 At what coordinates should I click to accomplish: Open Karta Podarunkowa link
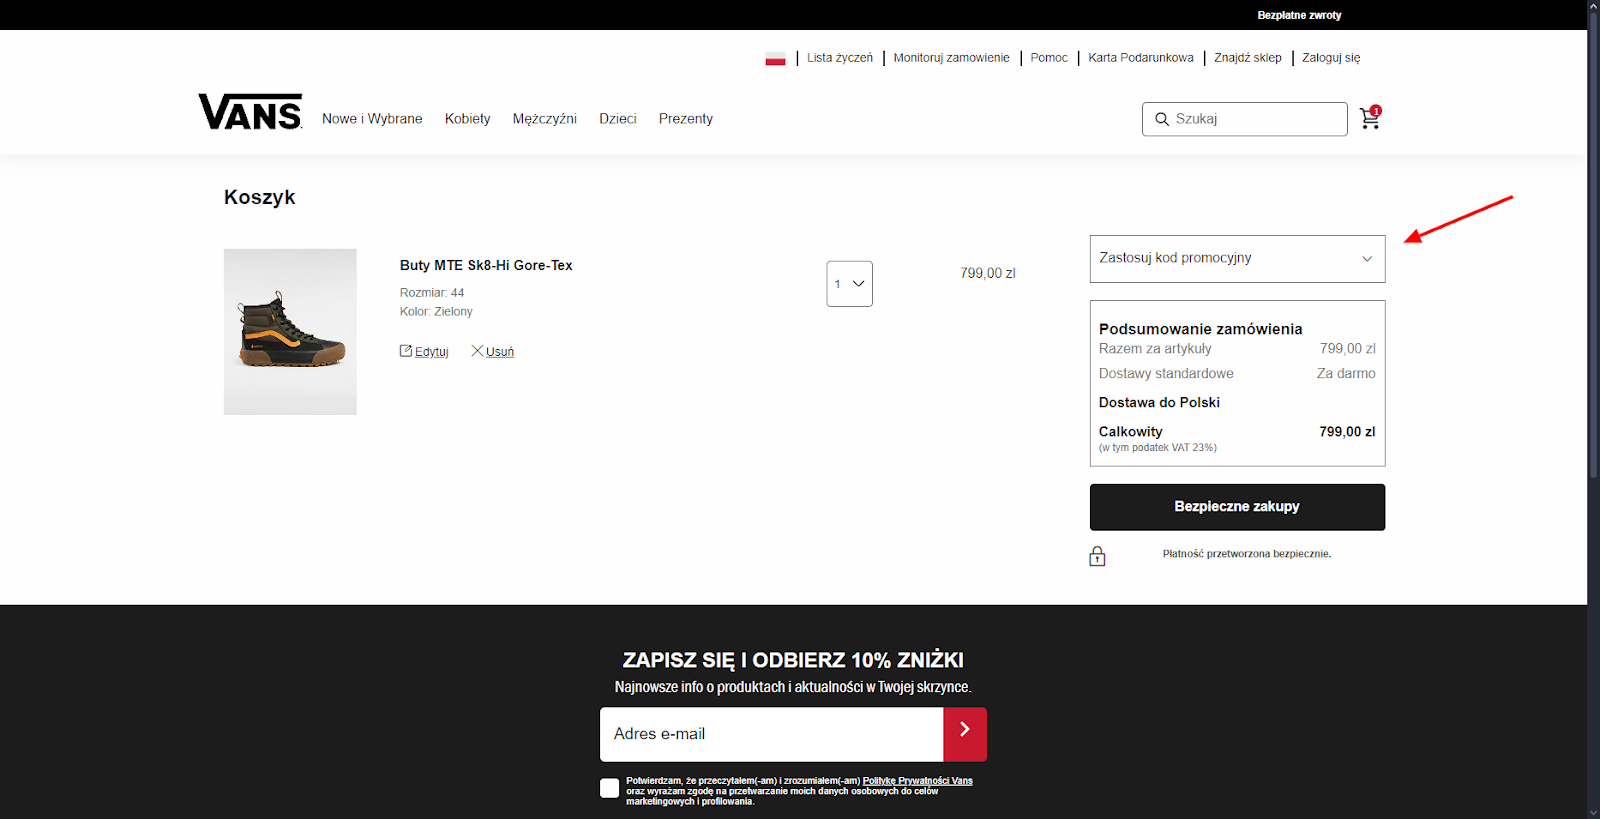(1141, 58)
